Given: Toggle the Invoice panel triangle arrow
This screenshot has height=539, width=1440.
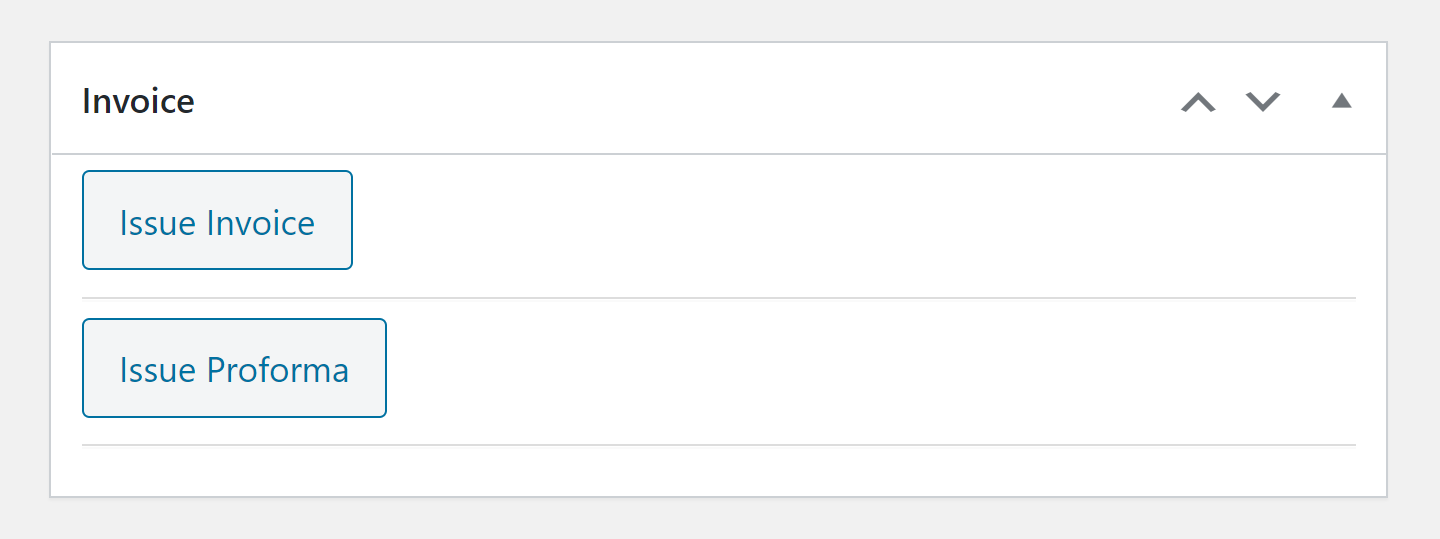Looking at the screenshot, I should (x=1342, y=101).
